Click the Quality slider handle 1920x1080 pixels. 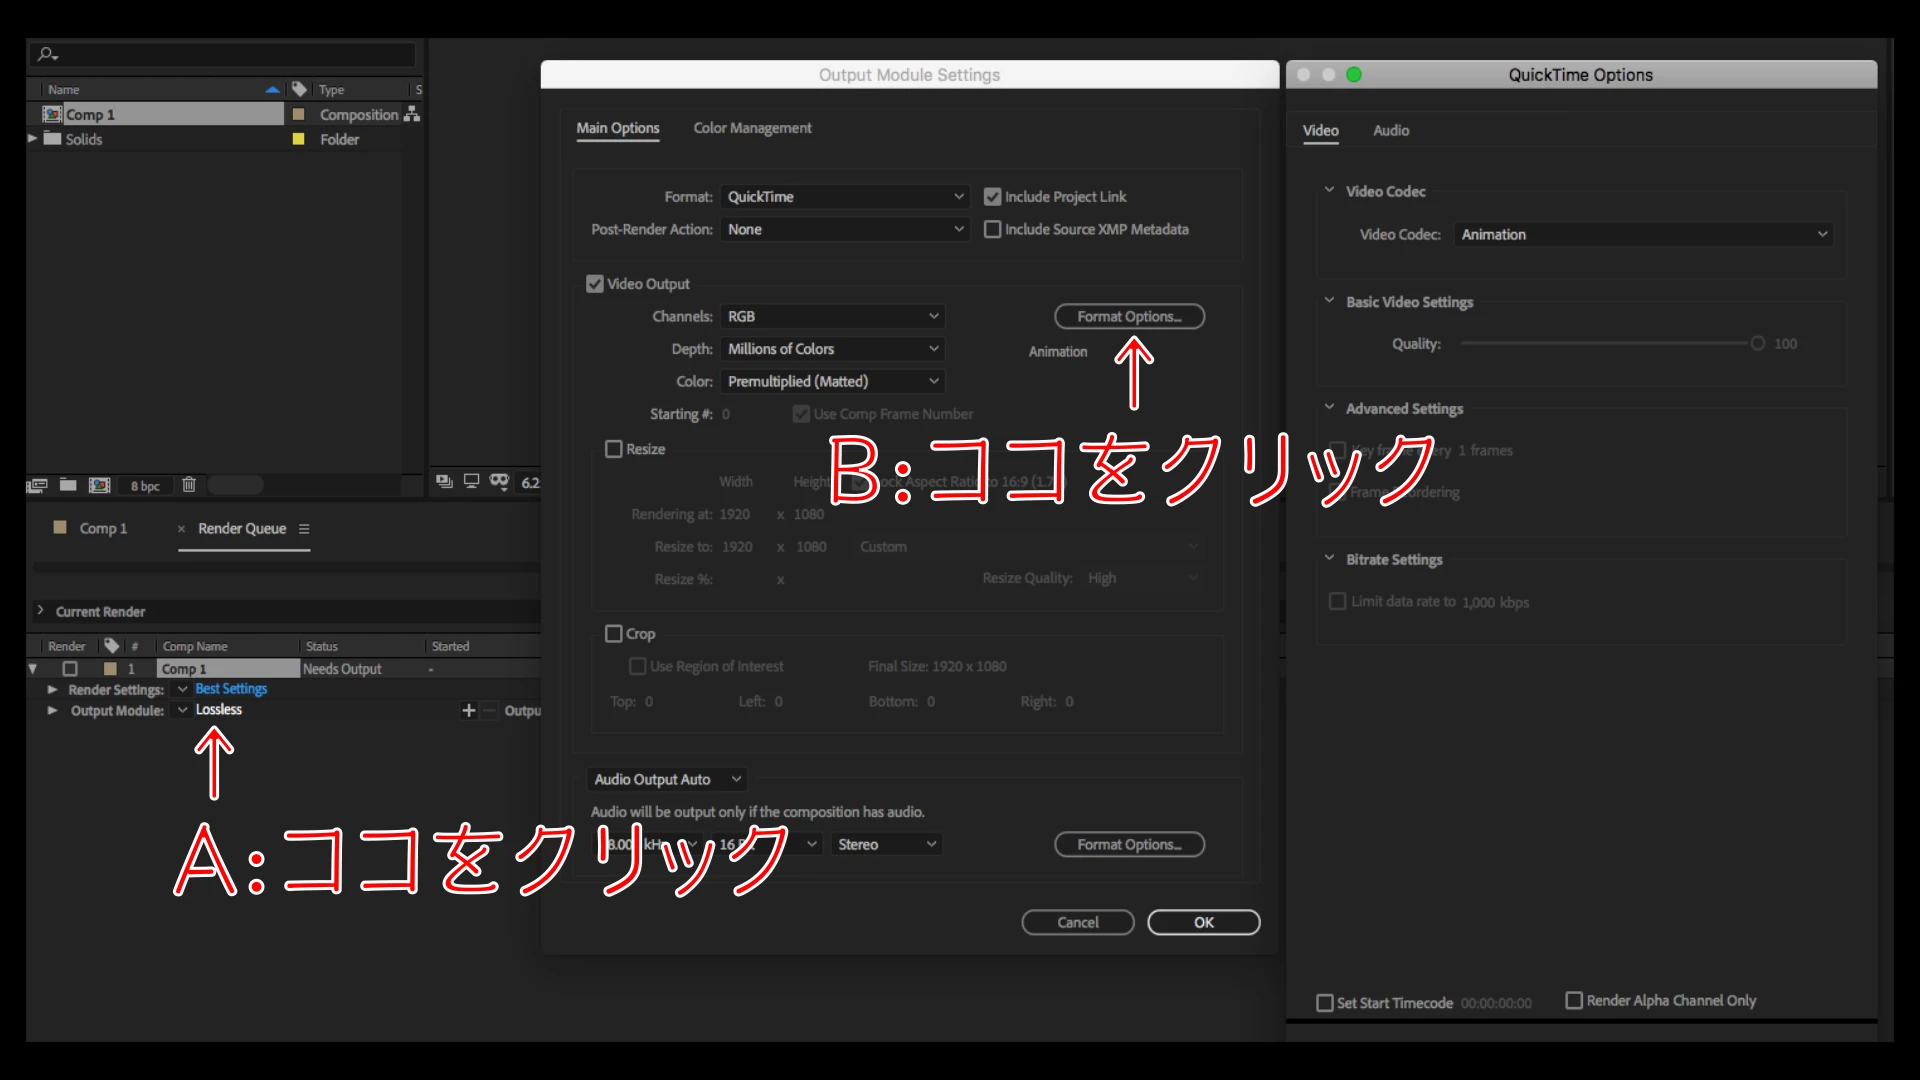1757,343
